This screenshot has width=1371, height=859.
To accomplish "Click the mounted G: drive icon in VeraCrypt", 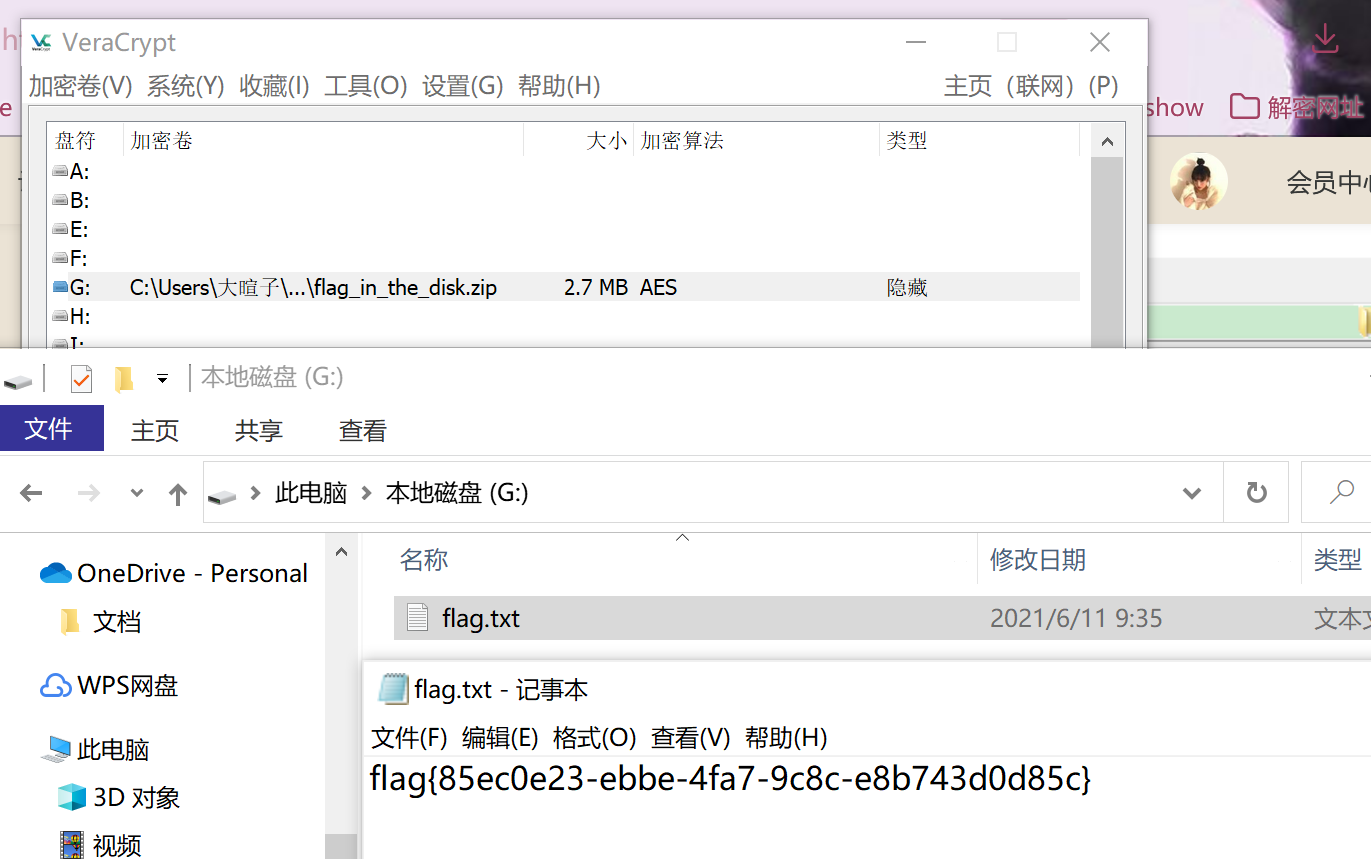I will coord(60,288).
